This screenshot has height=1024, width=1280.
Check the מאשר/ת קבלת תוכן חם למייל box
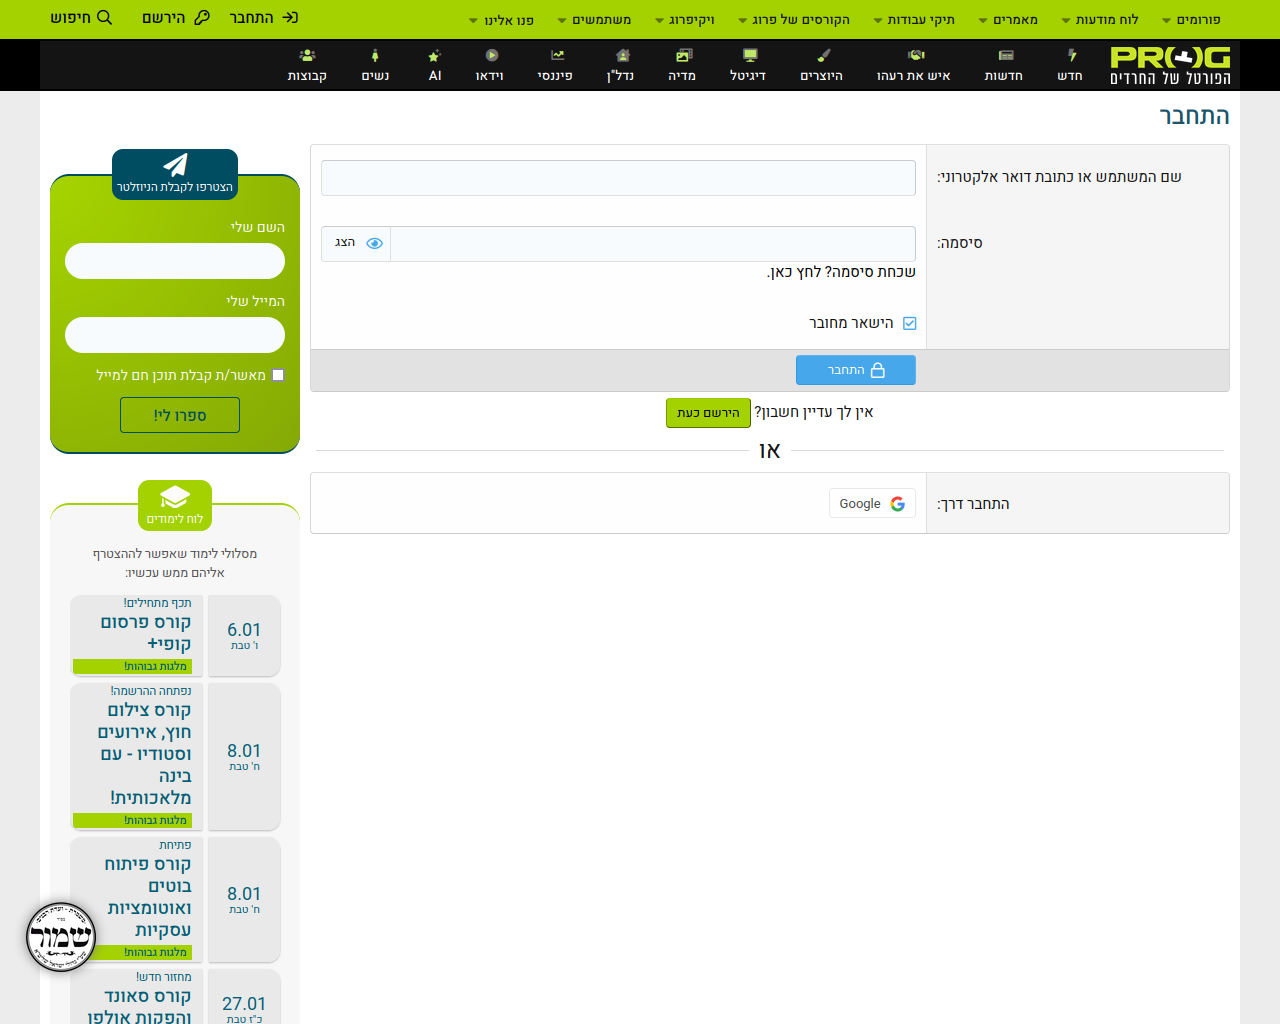(278, 375)
